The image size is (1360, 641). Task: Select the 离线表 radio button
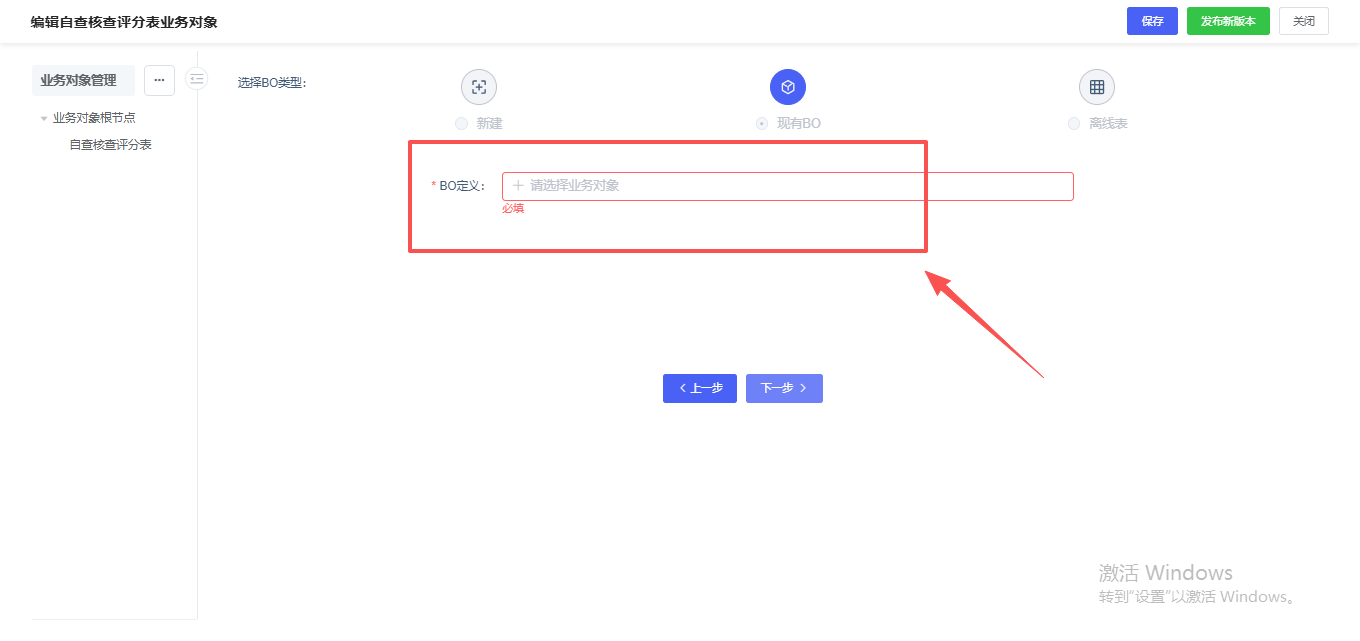pos(1074,124)
